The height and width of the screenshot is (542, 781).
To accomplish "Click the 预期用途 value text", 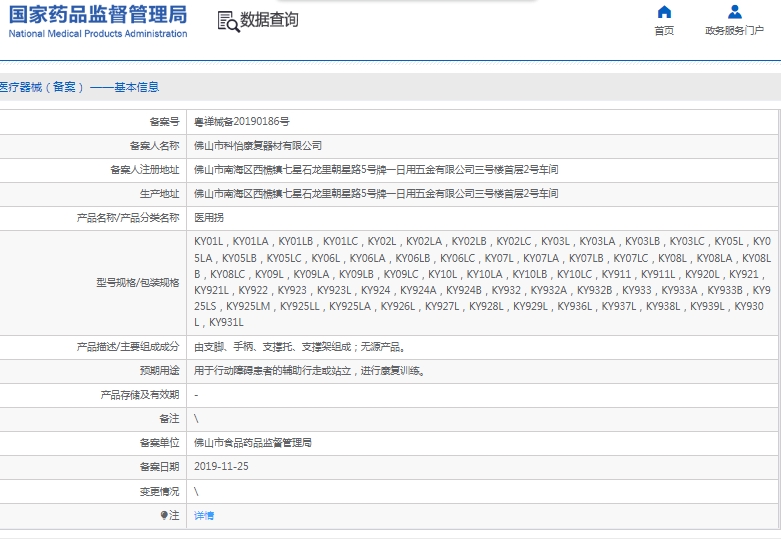I will pyautogui.click(x=309, y=371).
